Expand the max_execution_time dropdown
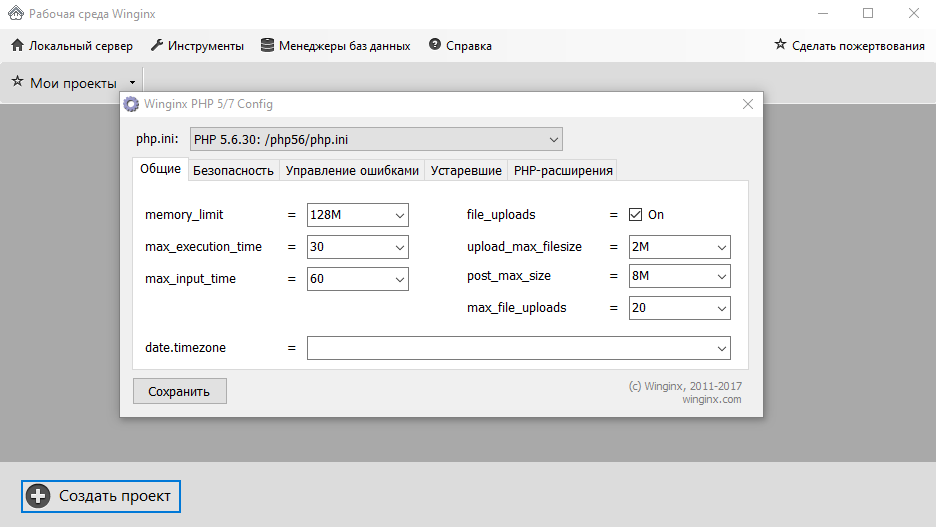Viewport: 936px width, 527px height. [399, 247]
